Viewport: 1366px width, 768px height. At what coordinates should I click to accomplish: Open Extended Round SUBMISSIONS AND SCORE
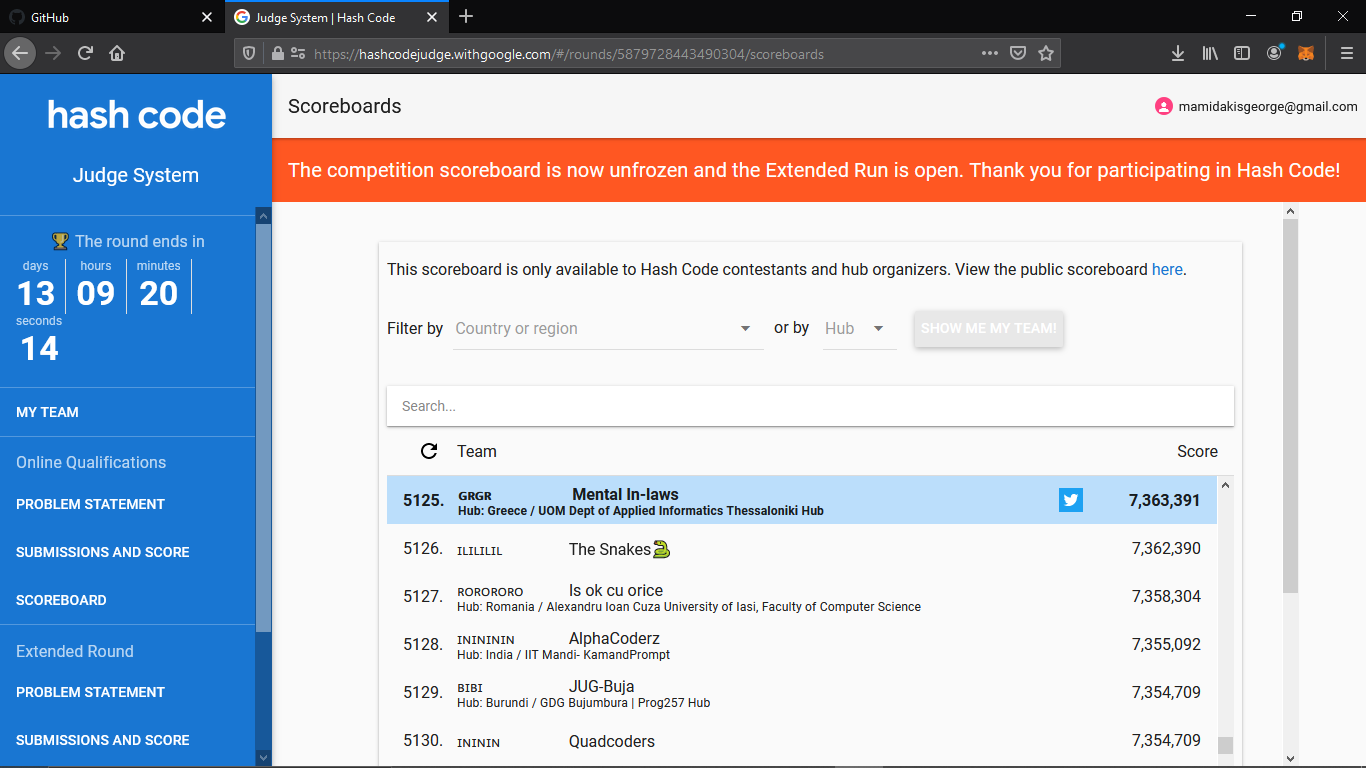[102, 740]
